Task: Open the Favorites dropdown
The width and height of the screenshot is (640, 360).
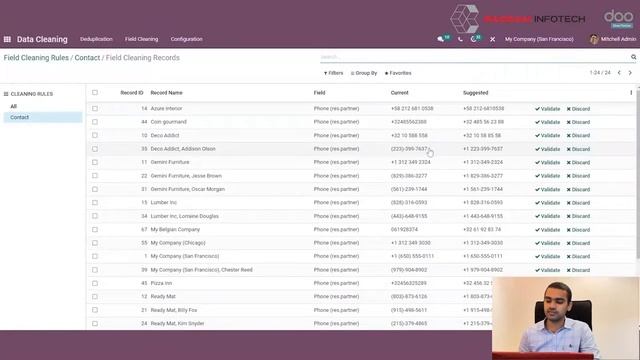Action: pyautogui.click(x=398, y=73)
